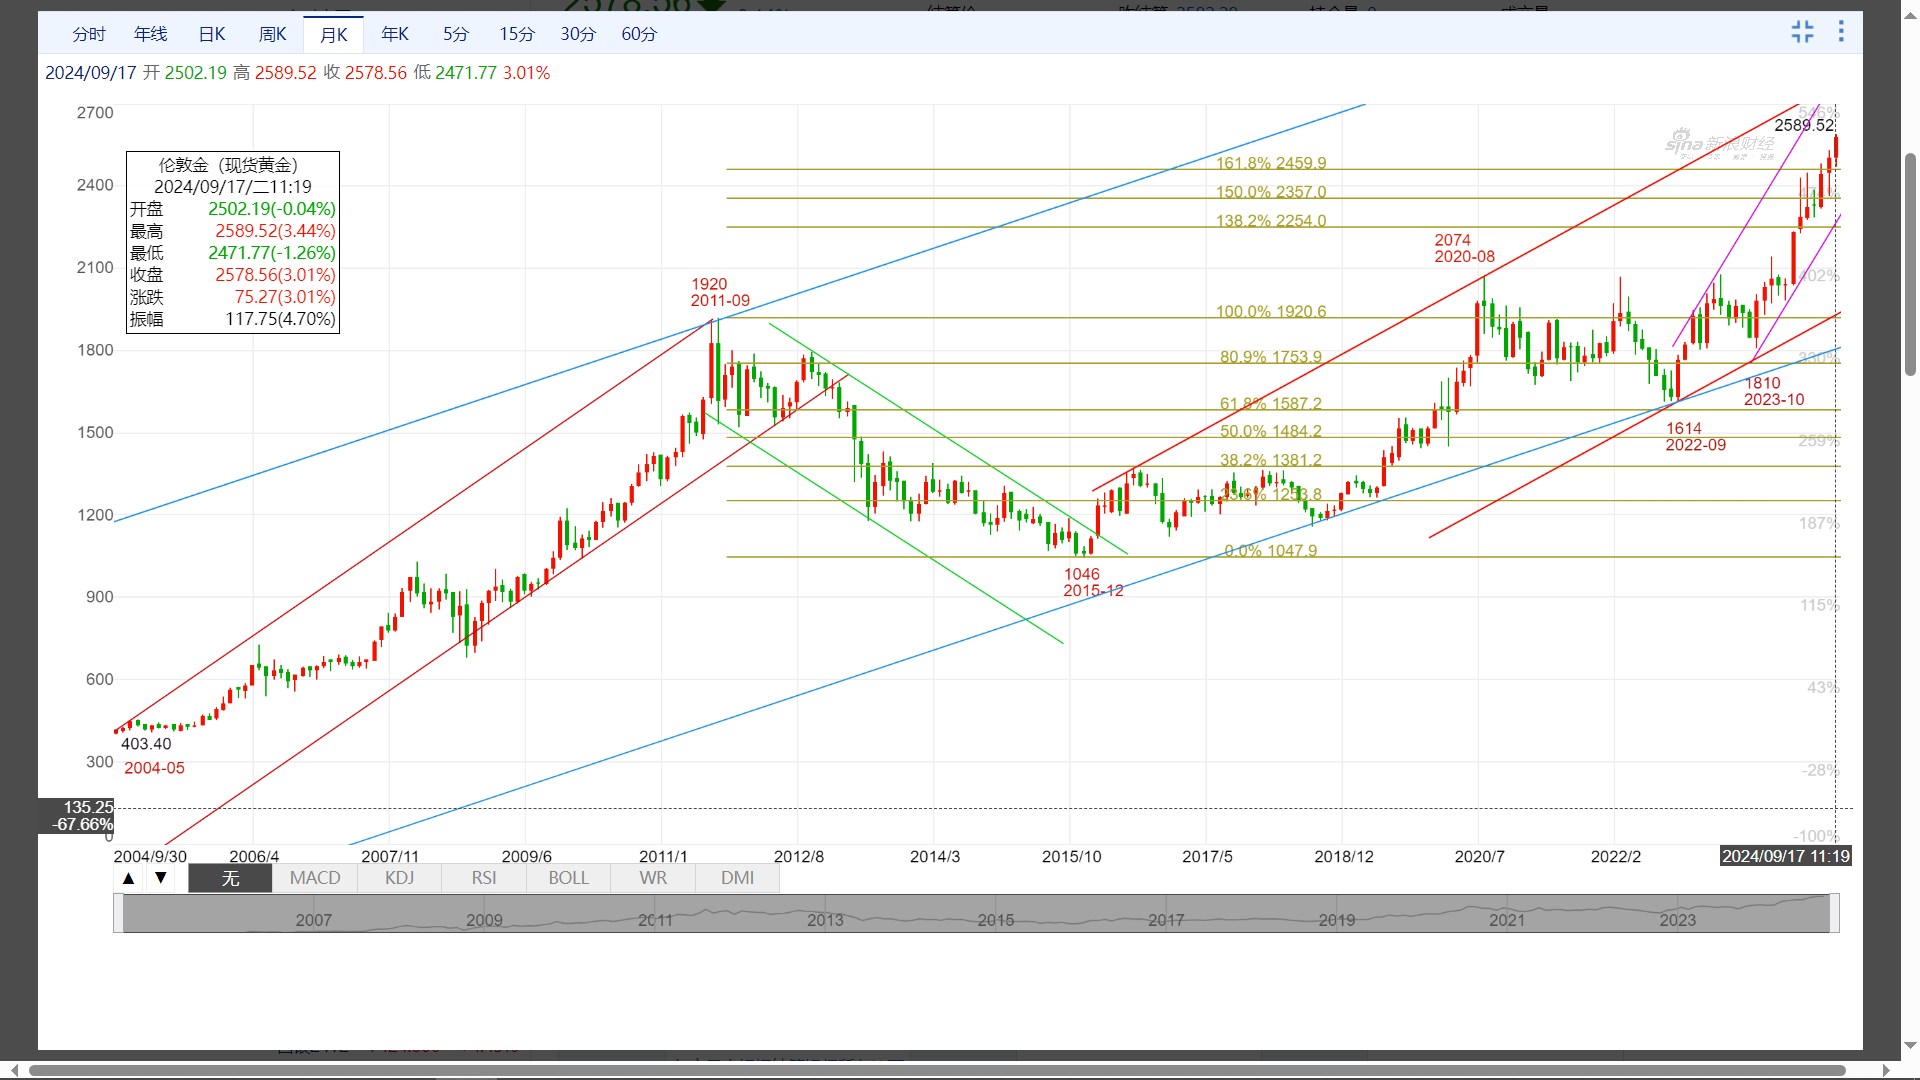The image size is (1920, 1080).
Task: Click the up triangle indicator button
Action: (128, 878)
